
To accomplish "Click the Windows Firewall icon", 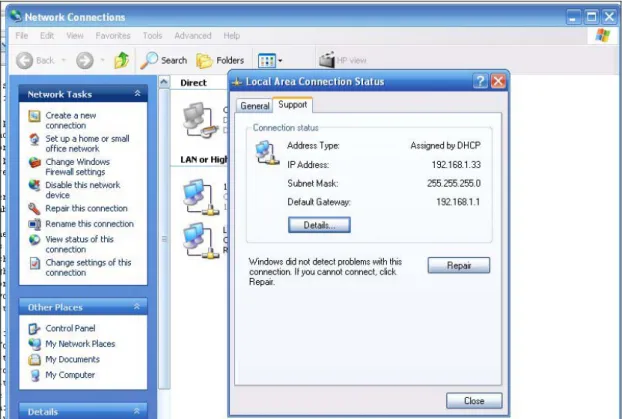I will [35, 162].
